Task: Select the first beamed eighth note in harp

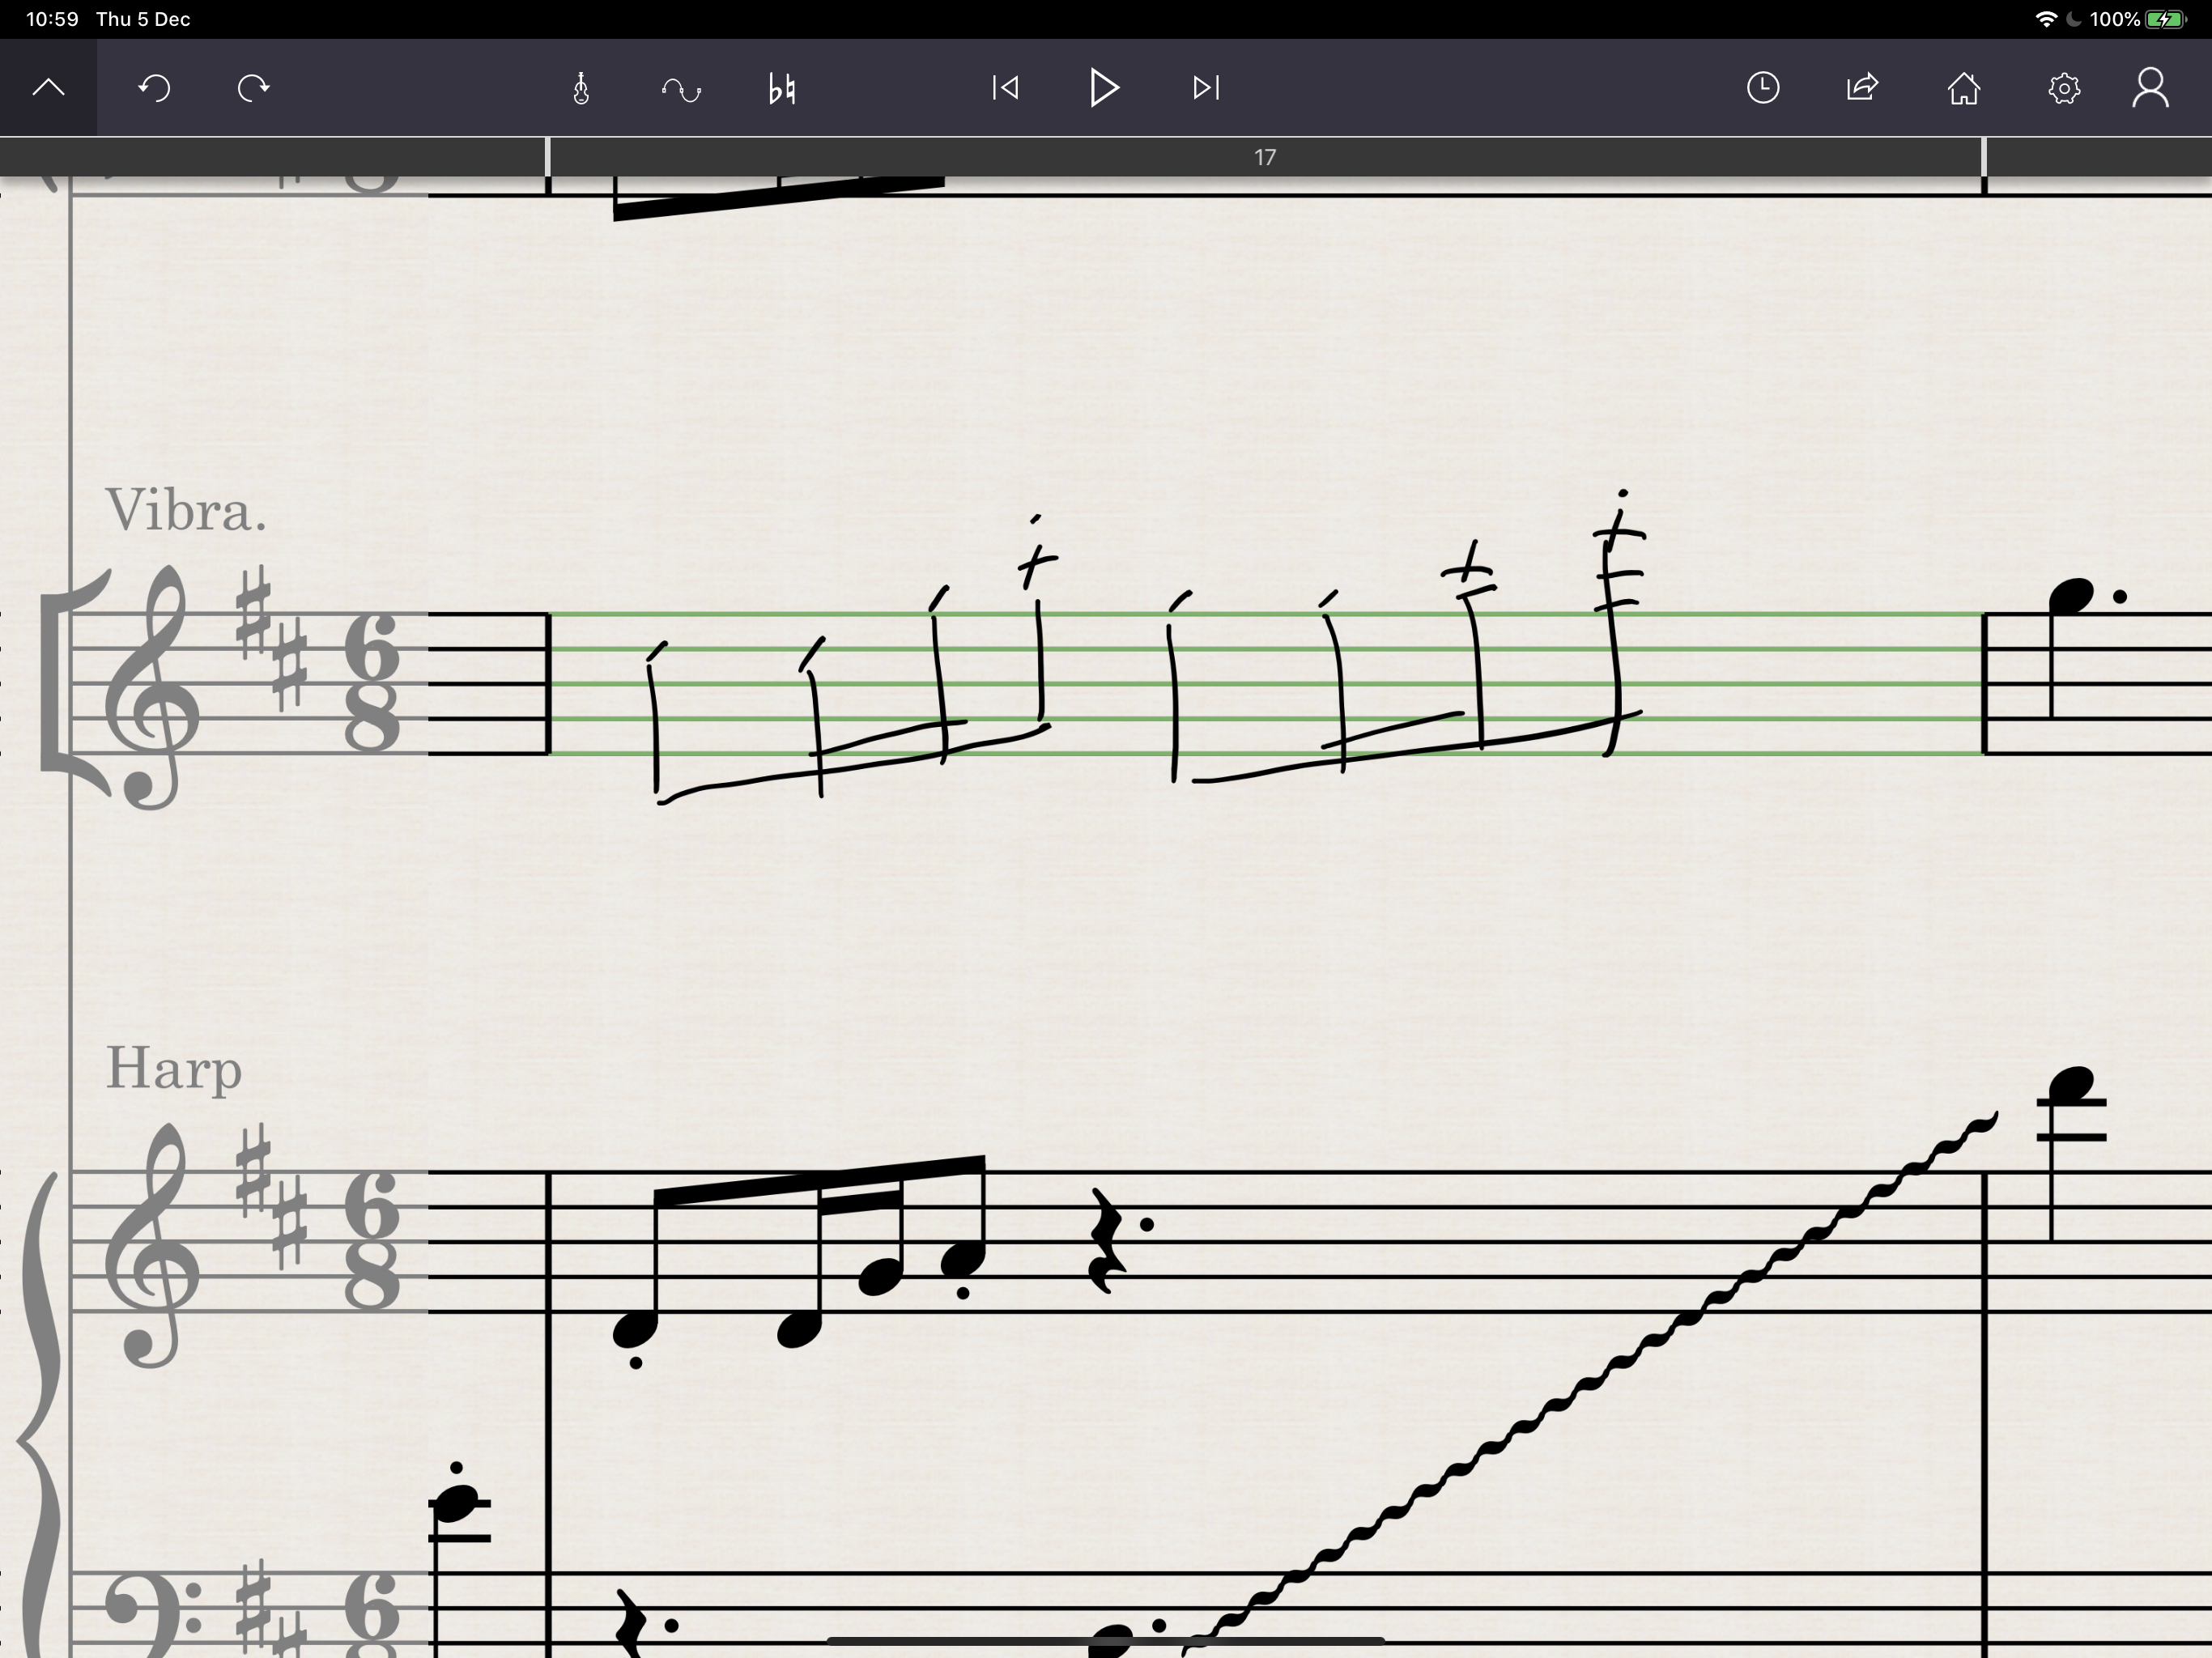Action: click(x=636, y=1330)
